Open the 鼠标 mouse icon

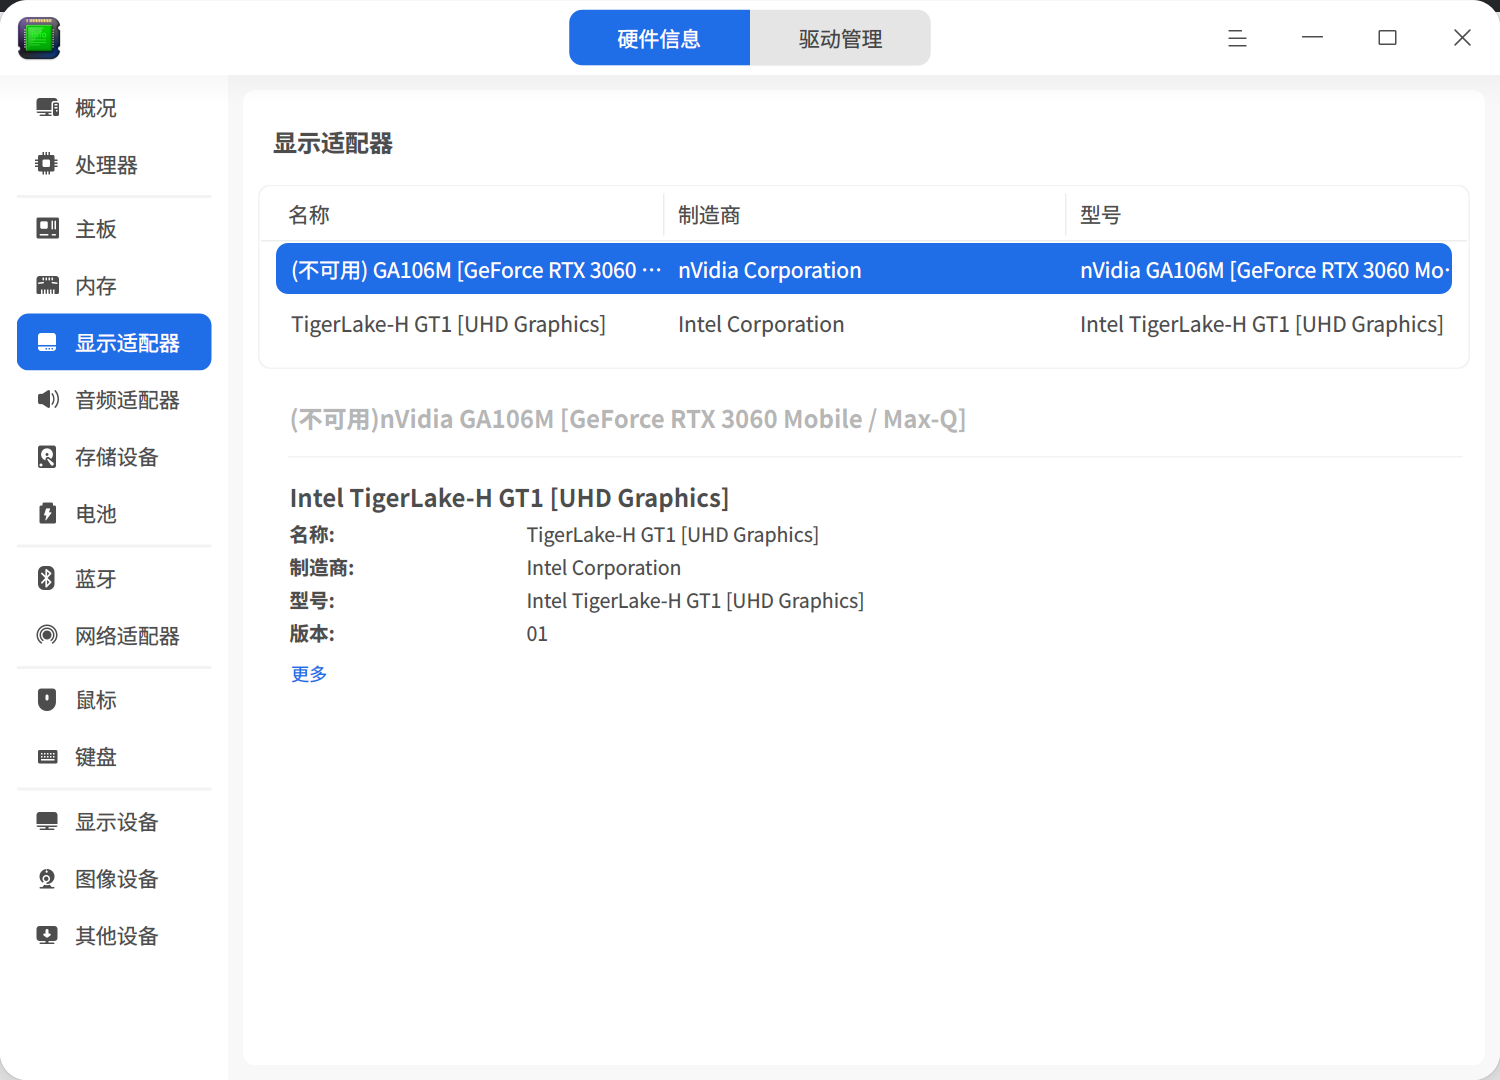pos(47,700)
